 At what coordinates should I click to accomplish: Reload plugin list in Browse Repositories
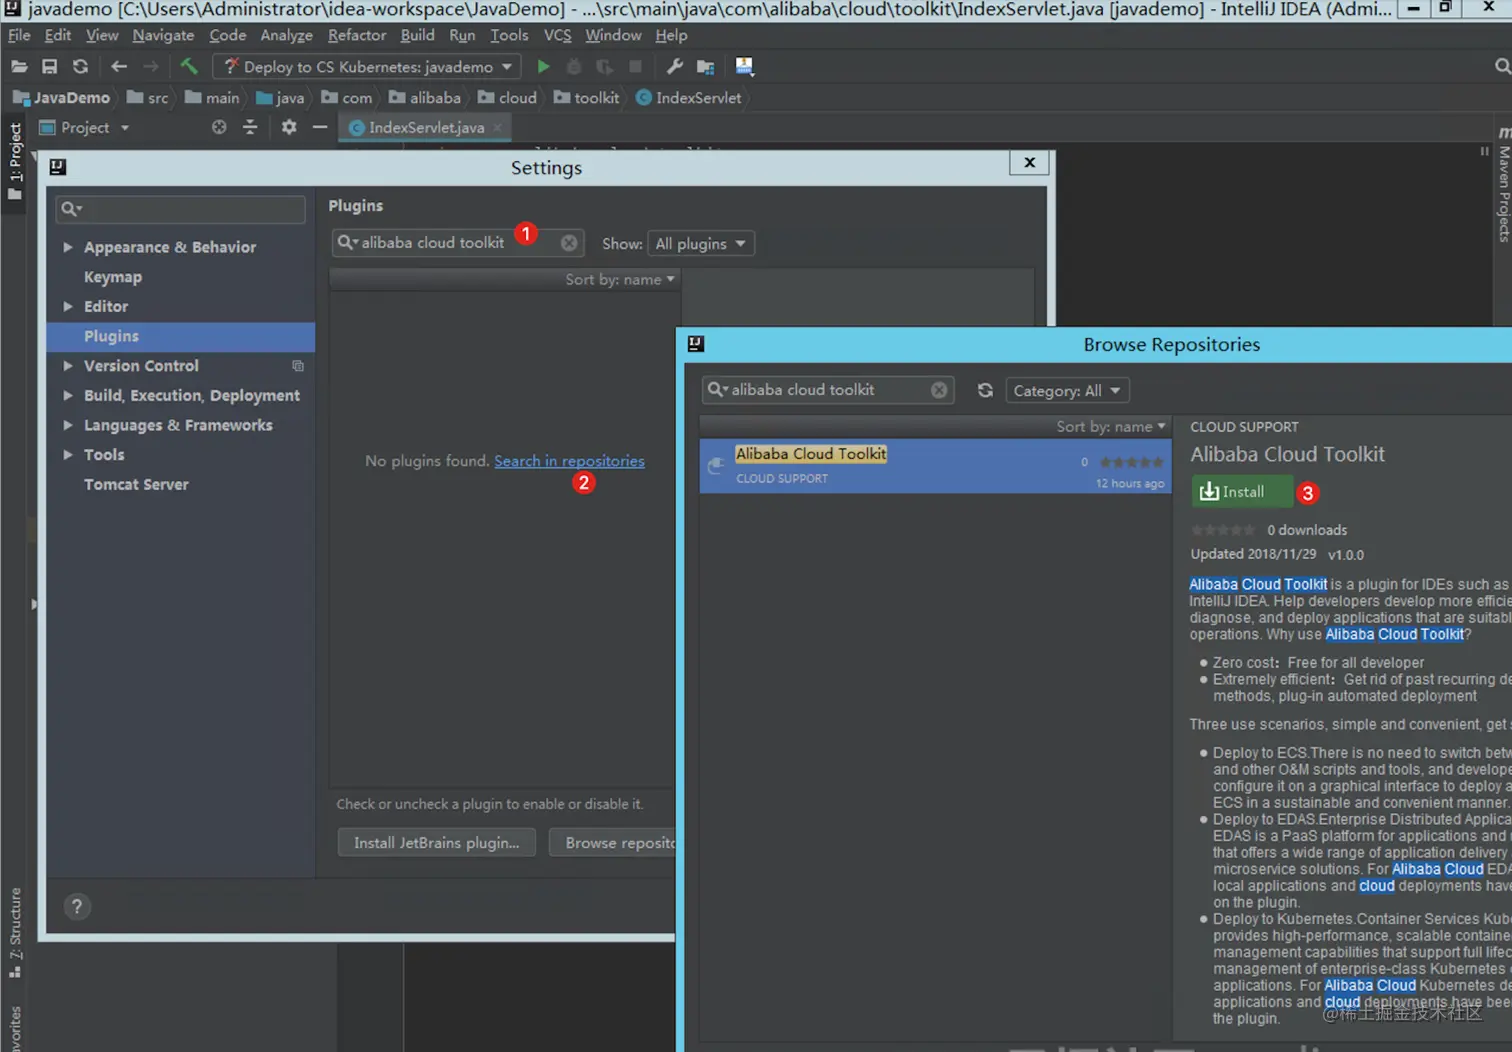985,390
